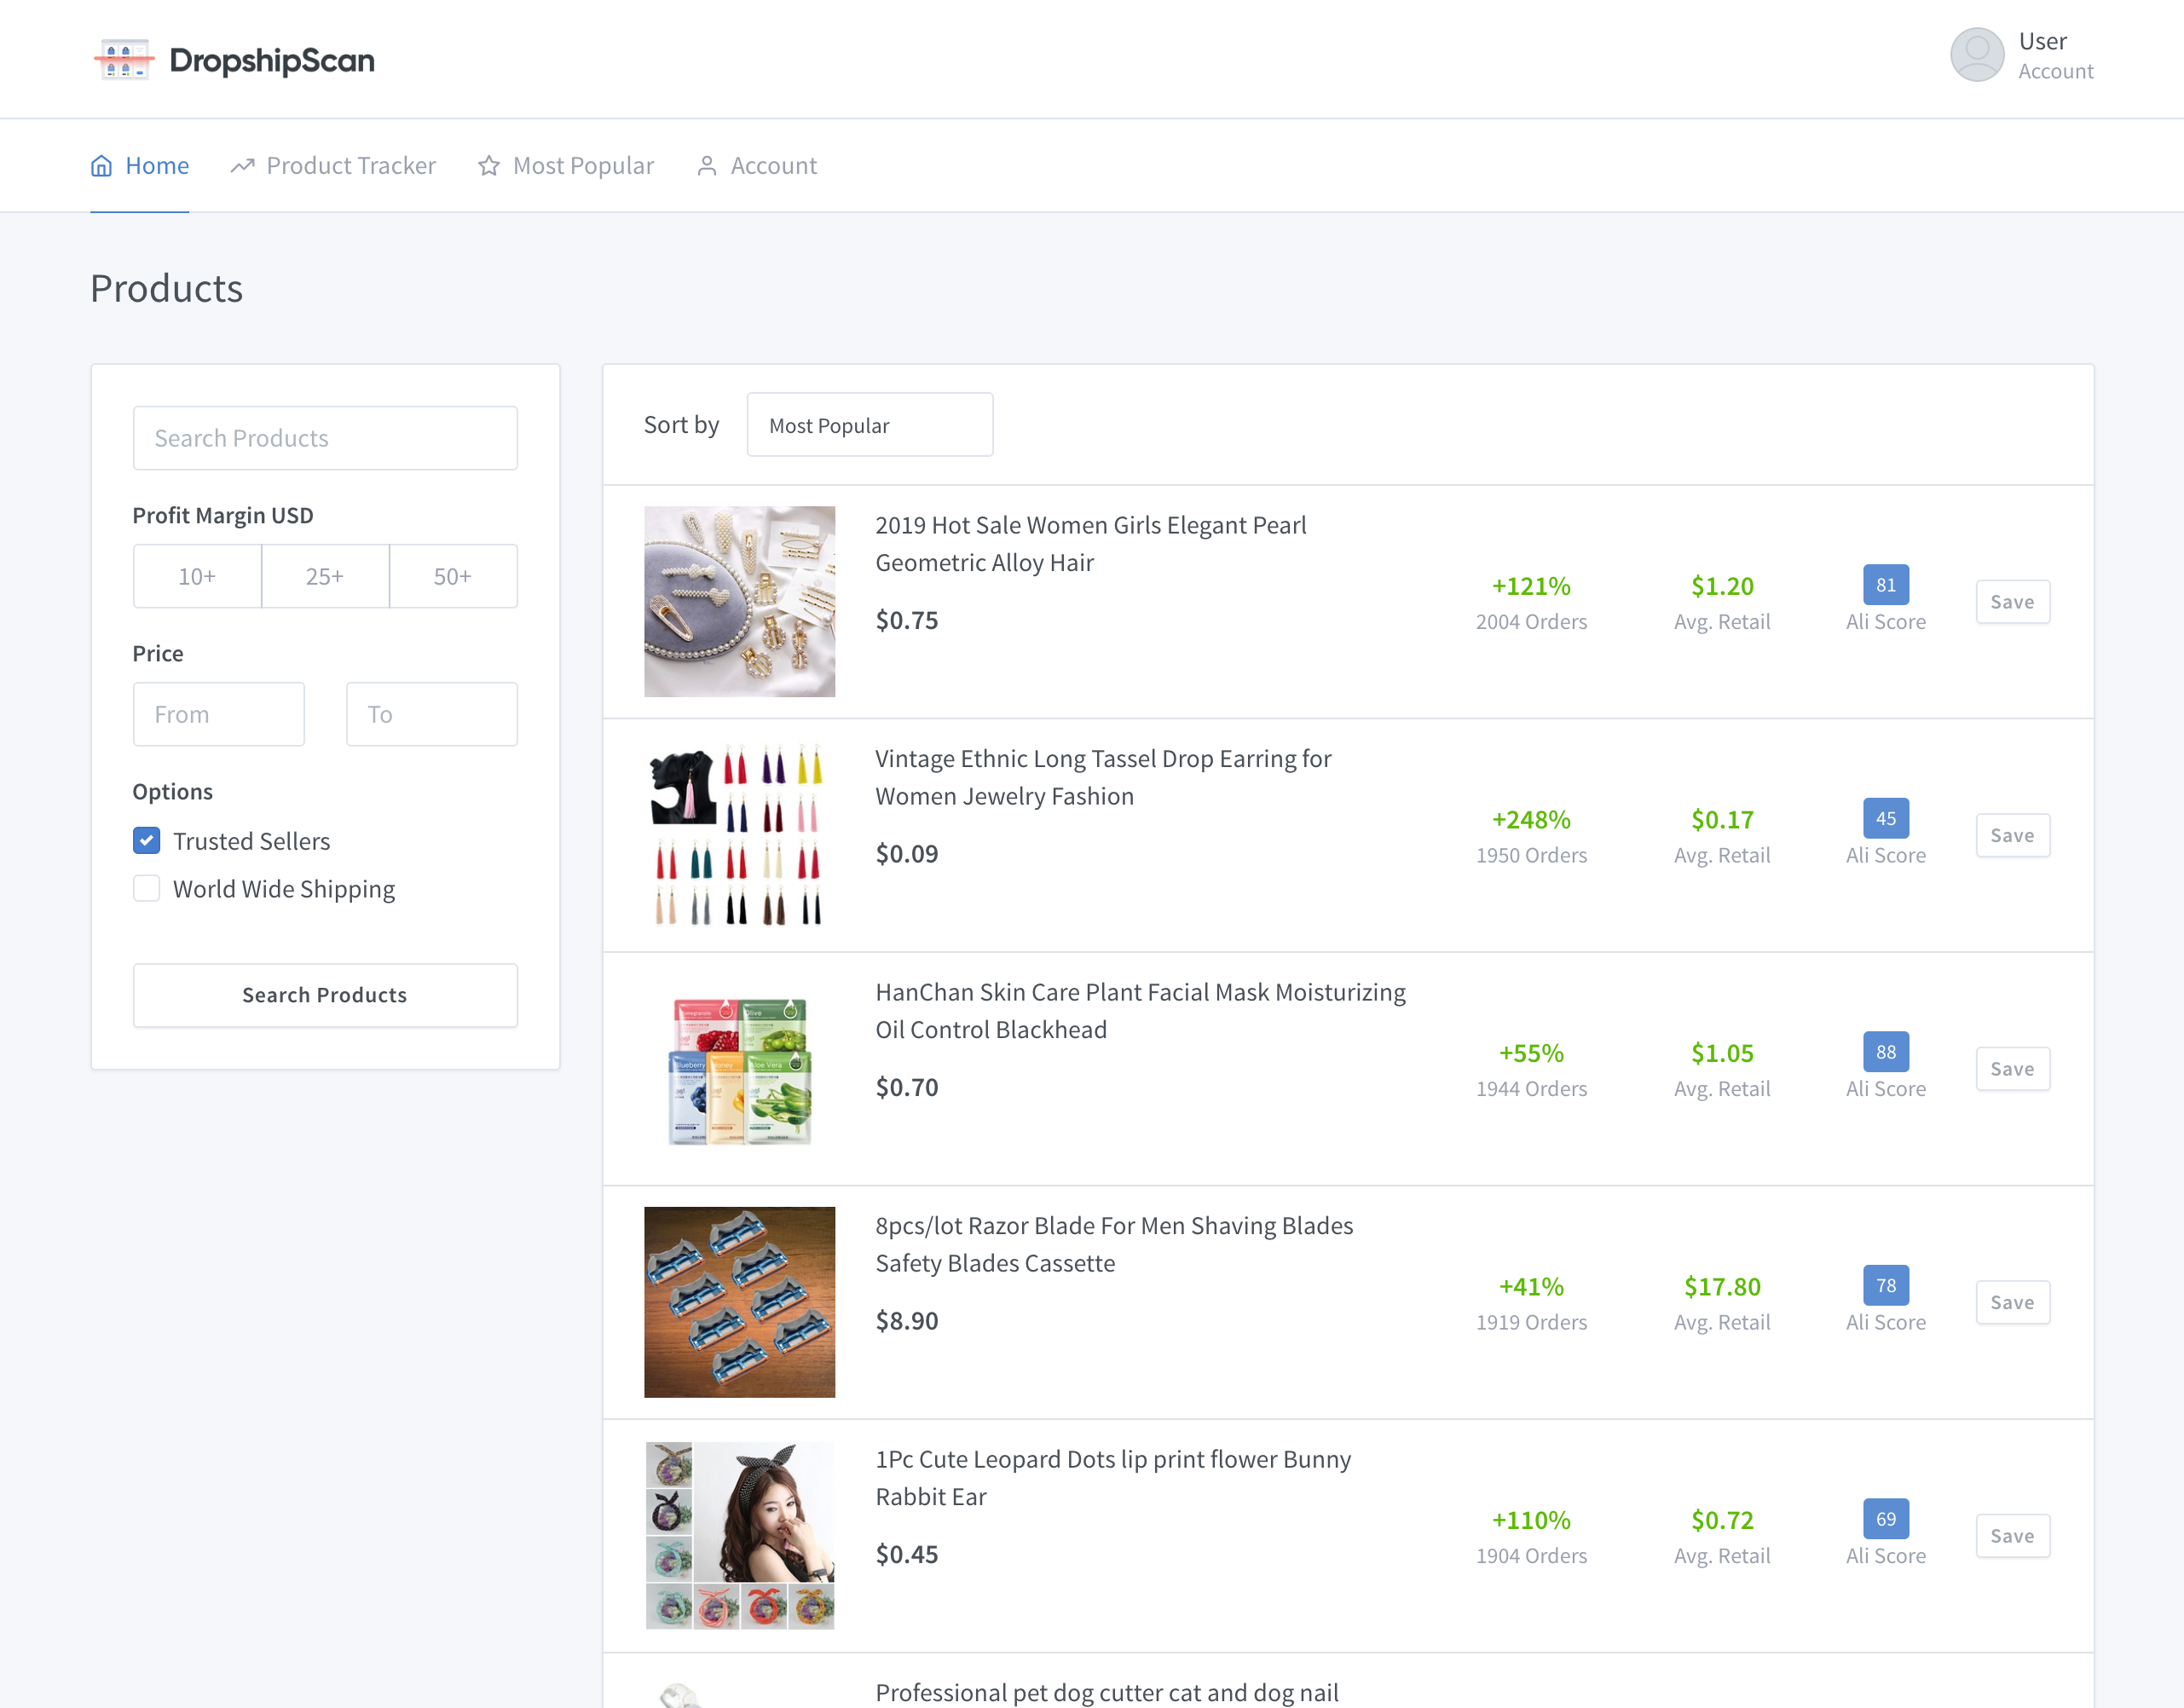The image size is (2184, 1708).
Task: Open the pearl hair clips thumbnail
Action: 739,601
